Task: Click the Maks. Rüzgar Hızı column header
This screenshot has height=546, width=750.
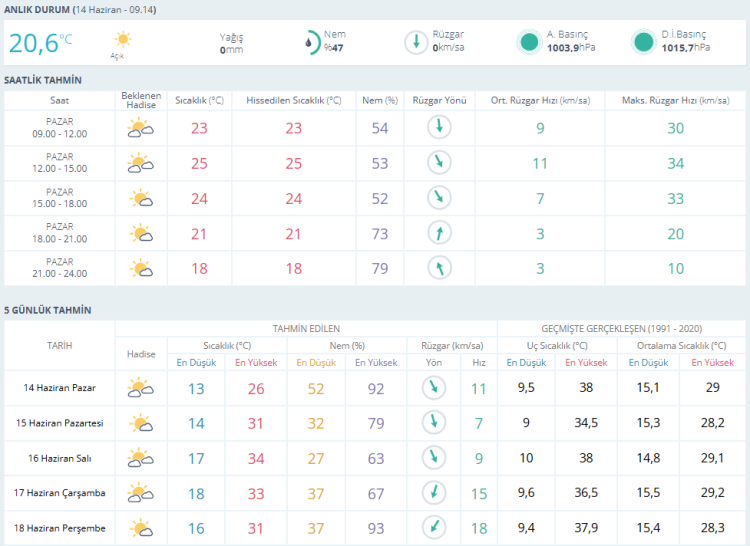Action: (x=675, y=100)
